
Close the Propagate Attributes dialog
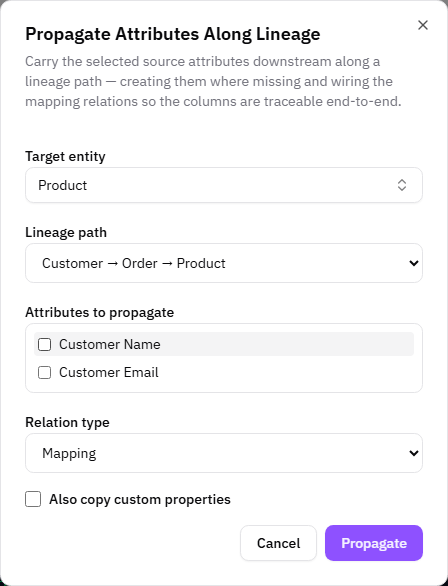[x=423, y=25]
